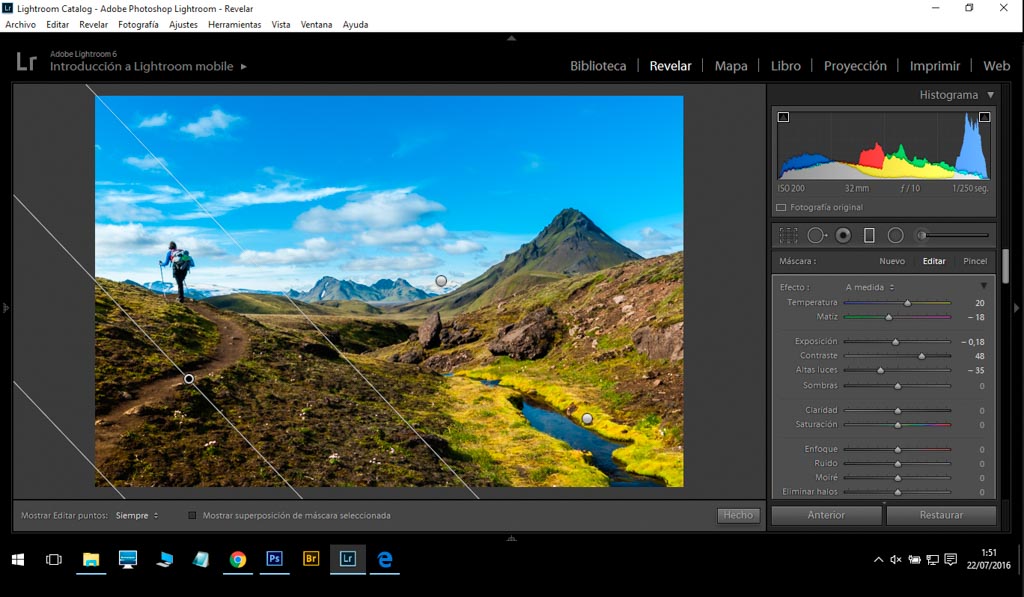The image size is (1024, 597).
Task: Click the Temperatura slider handle
Action: (x=907, y=302)
